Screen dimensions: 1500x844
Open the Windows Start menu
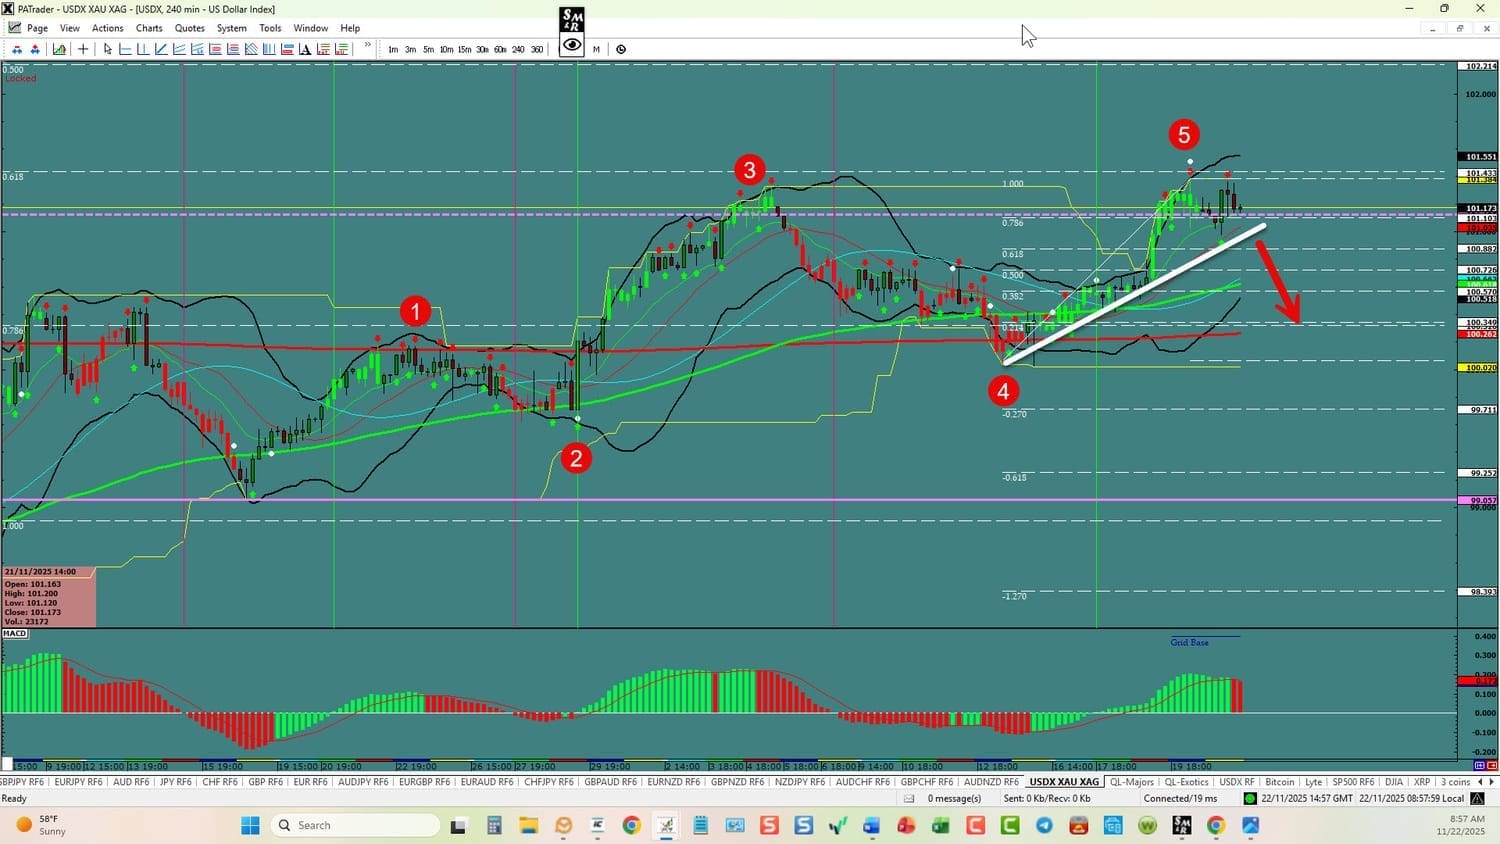(250, 825)
